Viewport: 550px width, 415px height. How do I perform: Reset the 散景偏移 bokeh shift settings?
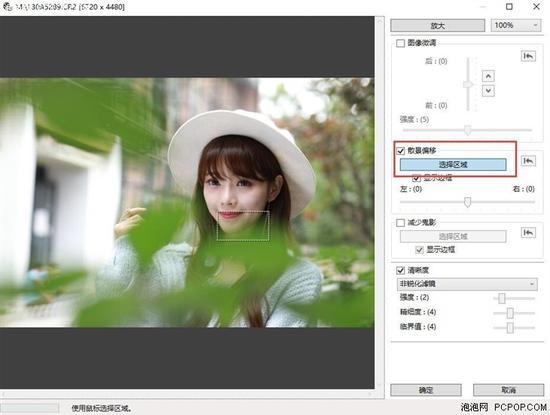pyautogui.click(x=528, y=161)
